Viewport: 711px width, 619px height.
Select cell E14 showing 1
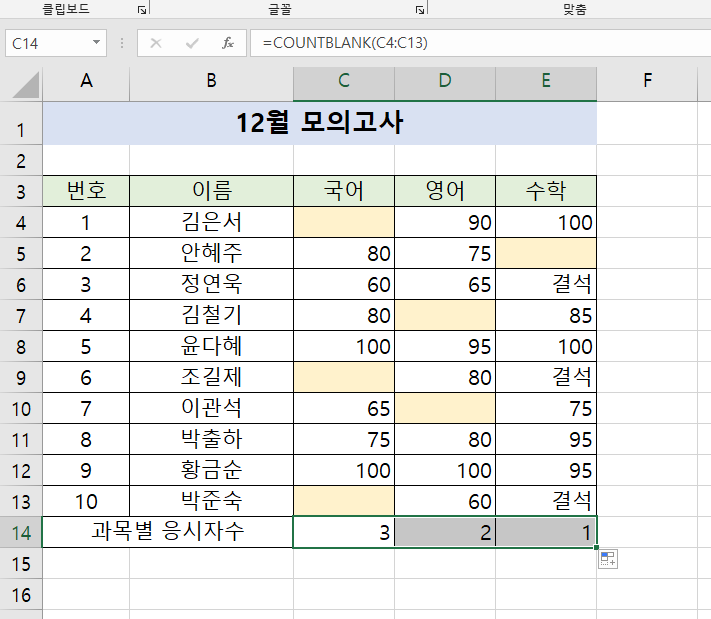(x=546, y=532)
